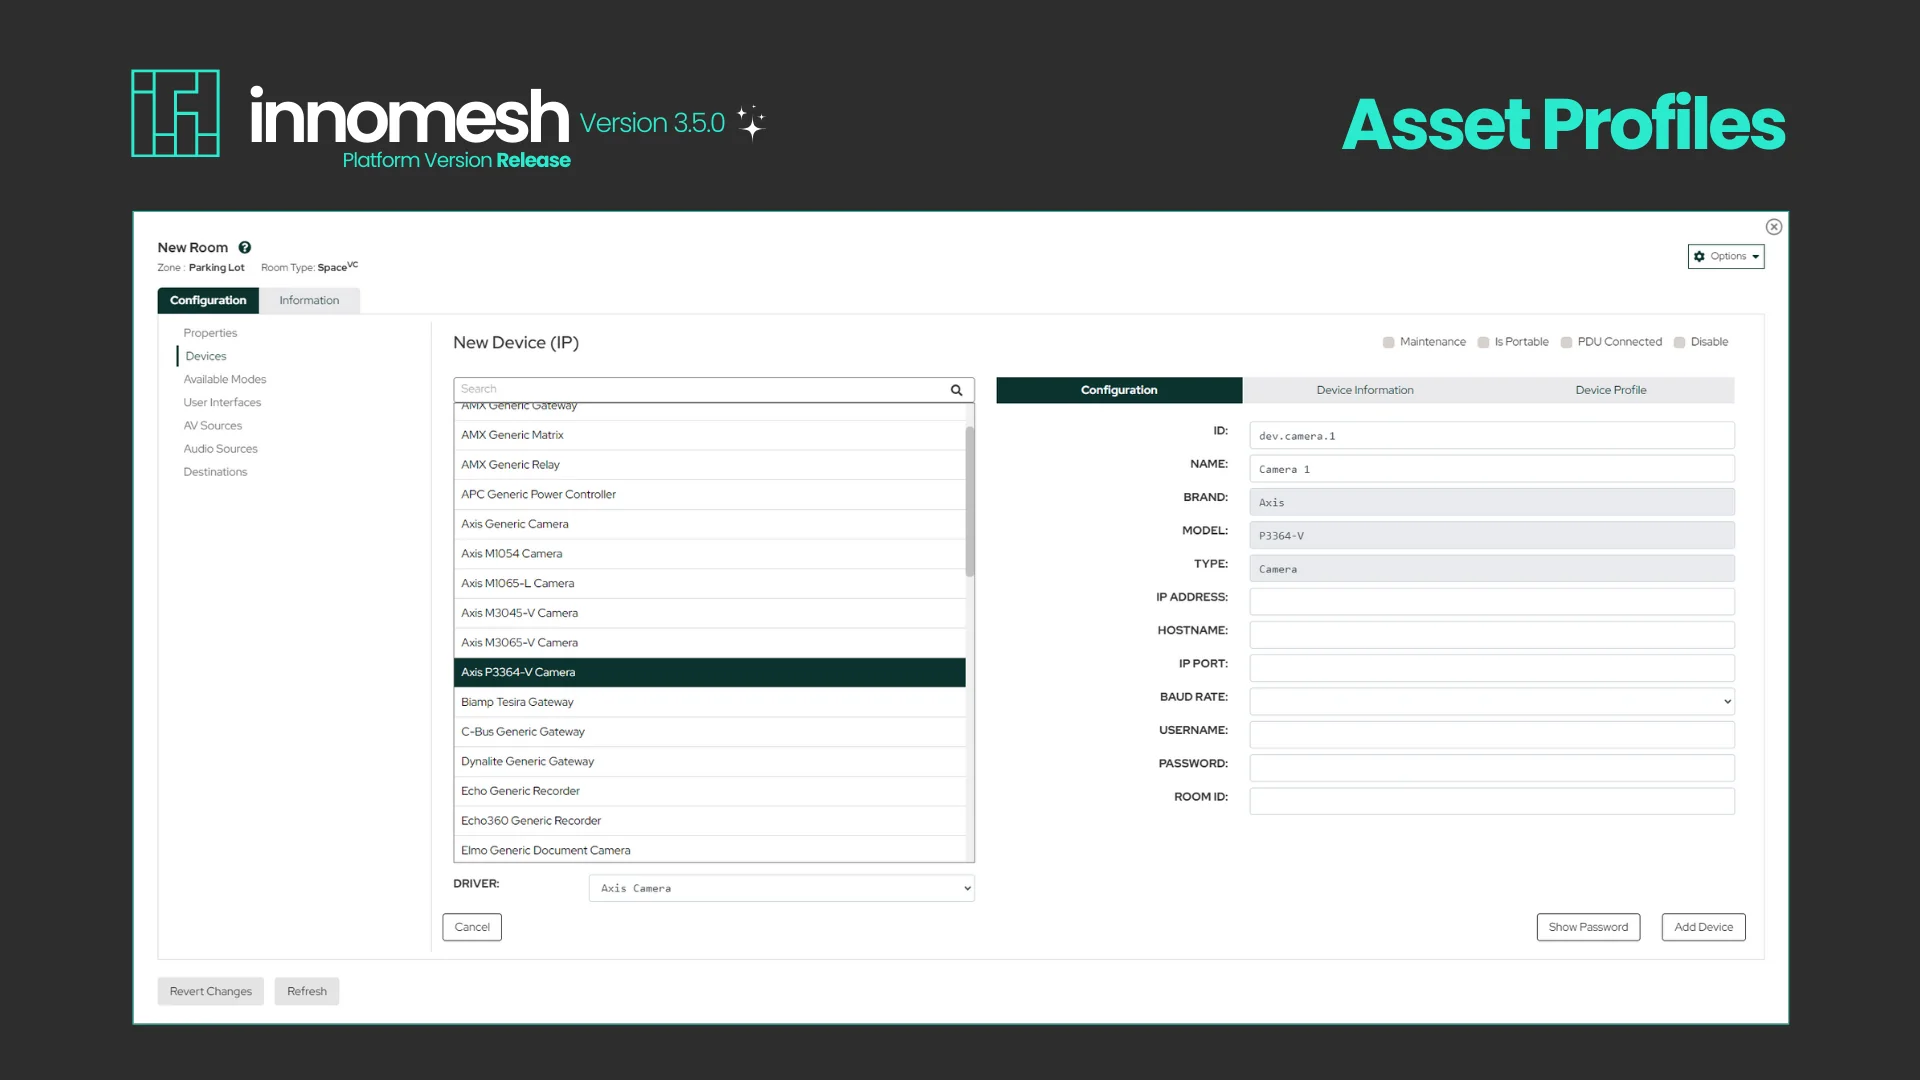Image resolution: width=1920 pixels, height=1080 pixels.
Task: Click the help question mark icon beside New Room
Action: click(245, 247)
